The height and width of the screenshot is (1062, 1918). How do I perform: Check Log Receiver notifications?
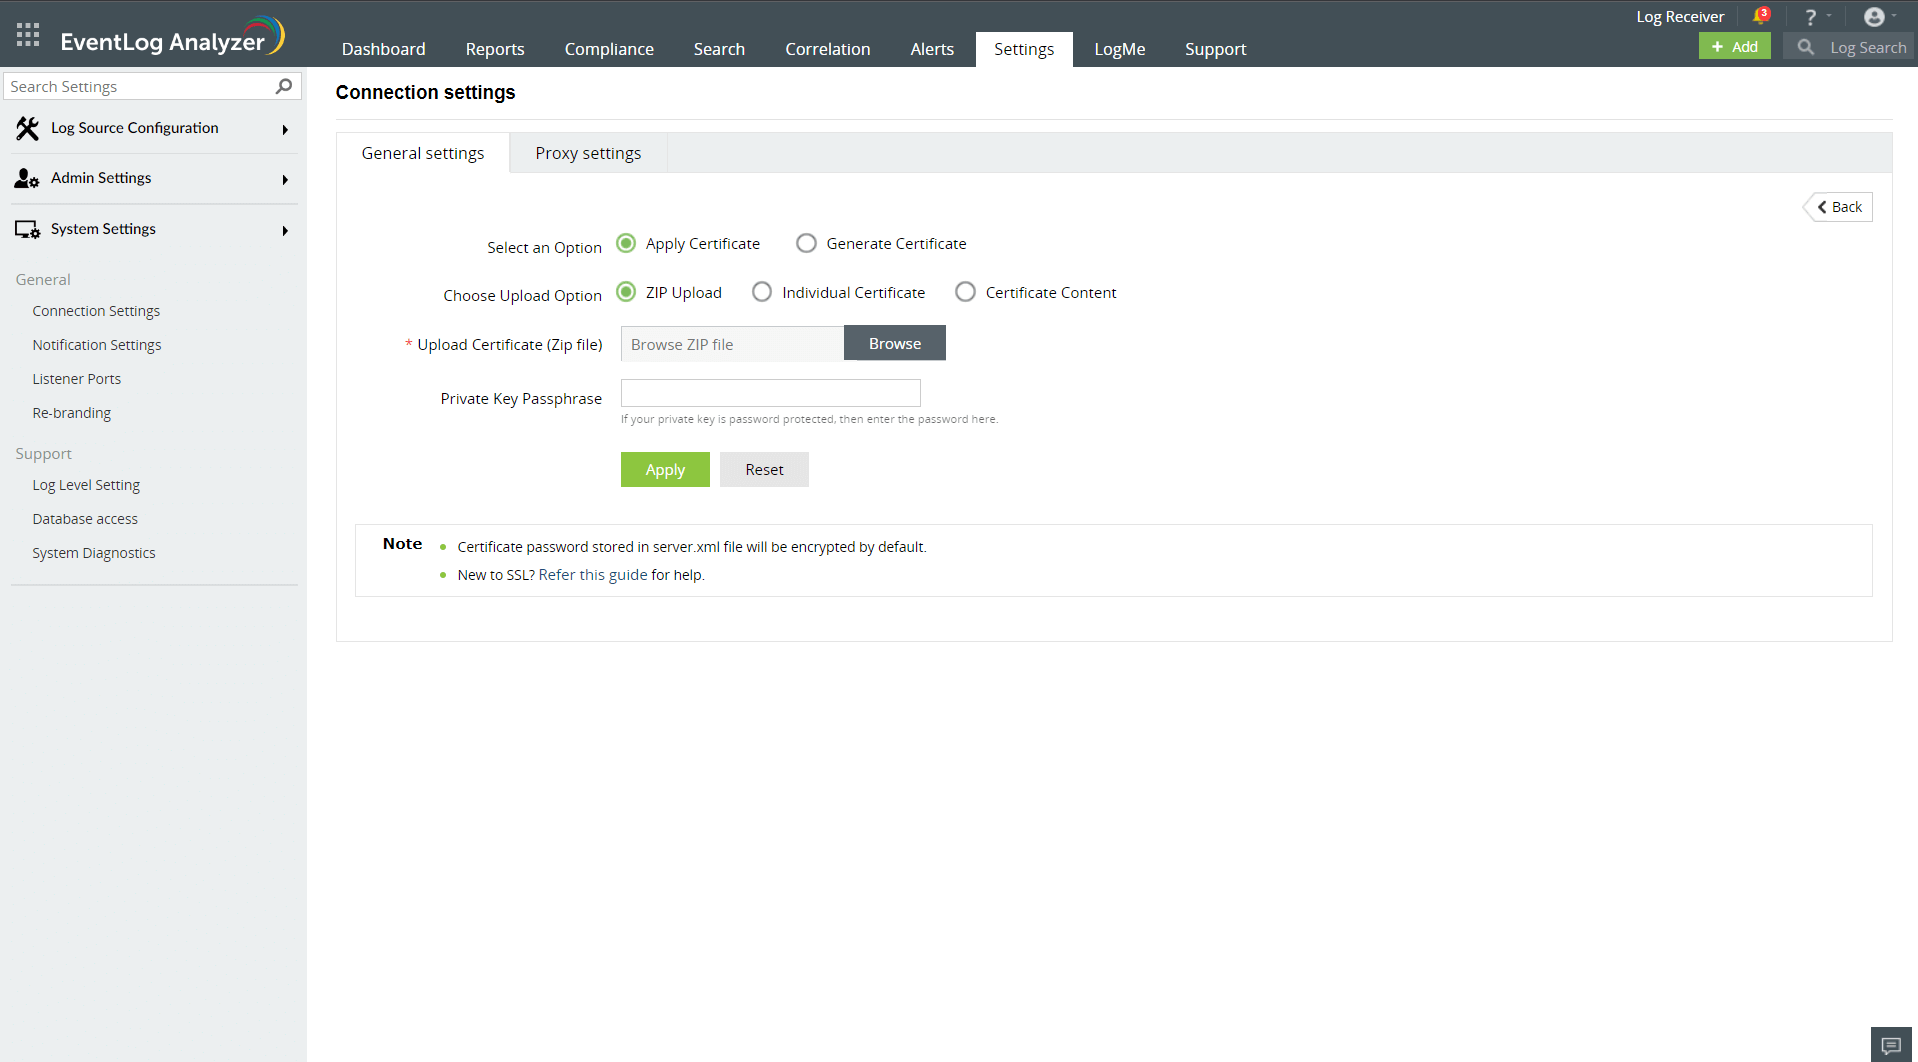click(x=1762, y=15)
